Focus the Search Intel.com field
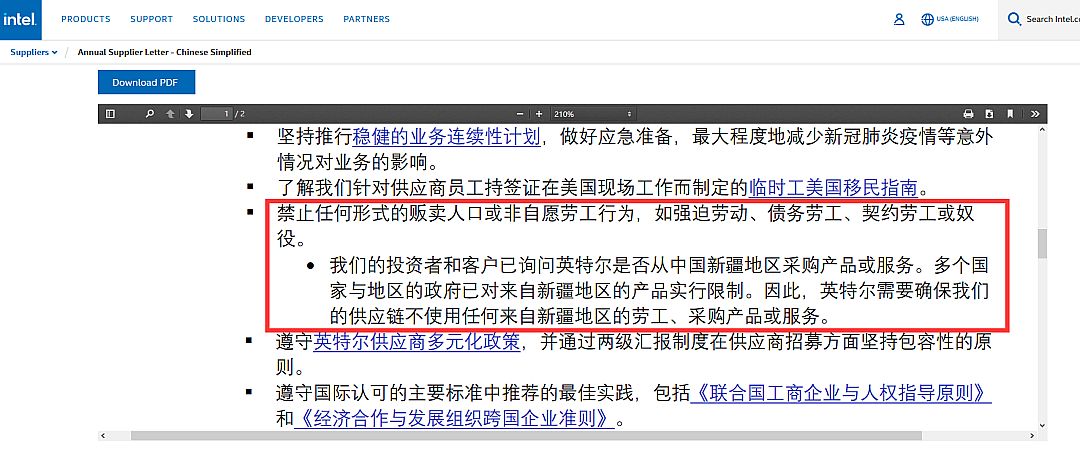Image resolution: width=1080 pixels, height=474 pixels. click(x=1052, y=19)
